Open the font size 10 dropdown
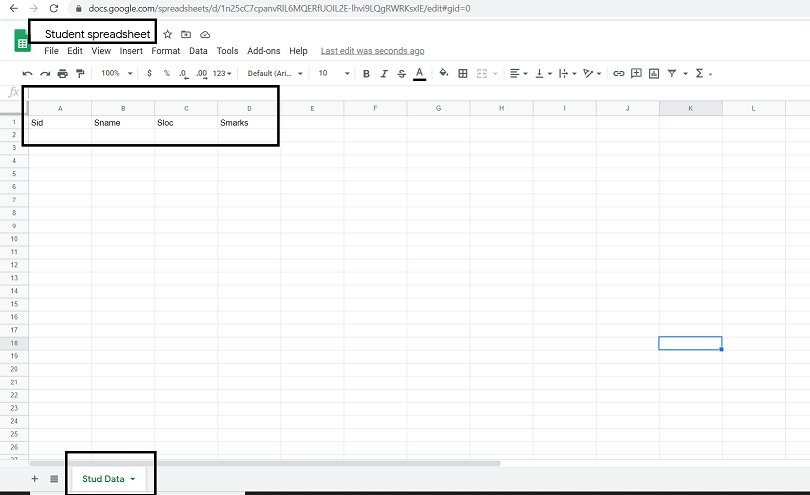The width and height of the screenshot is (810, 495). [334, 73]
